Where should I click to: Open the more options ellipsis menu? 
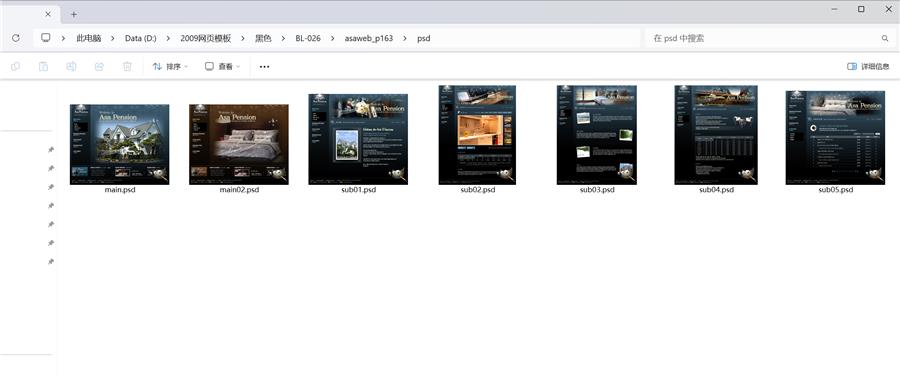(x=264, y=67)
